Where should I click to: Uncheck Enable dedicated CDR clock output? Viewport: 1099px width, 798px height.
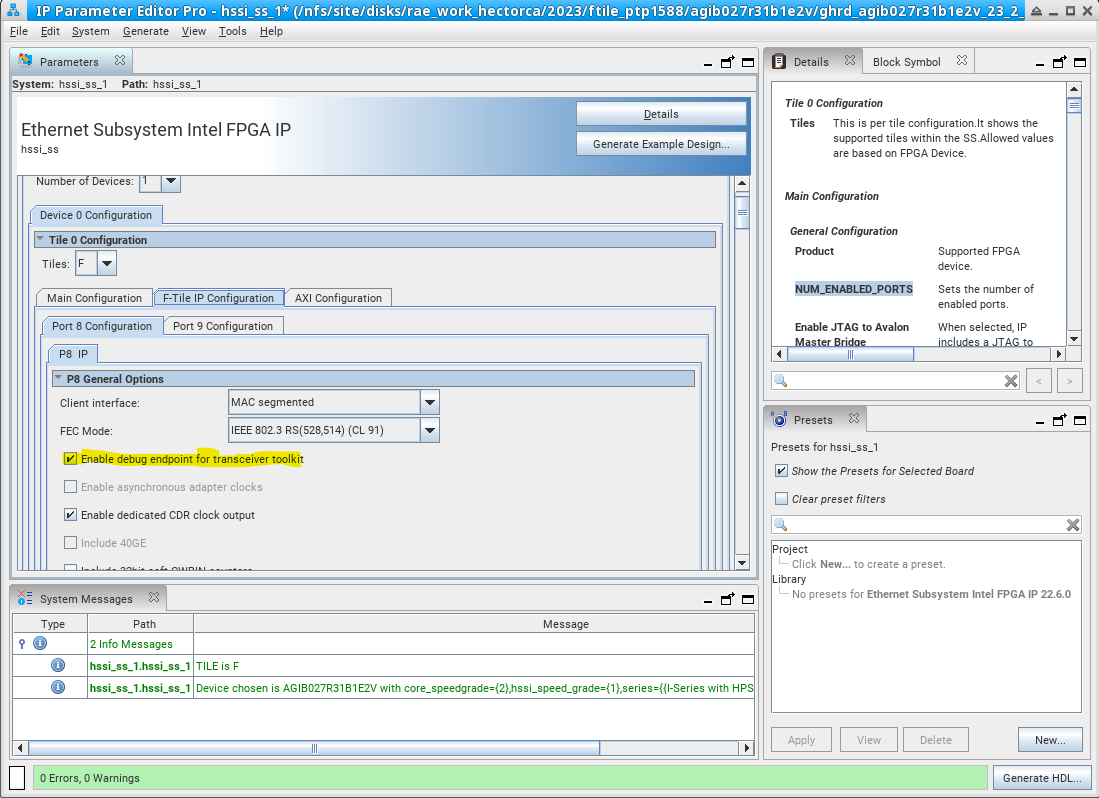[x=70, y=515]
